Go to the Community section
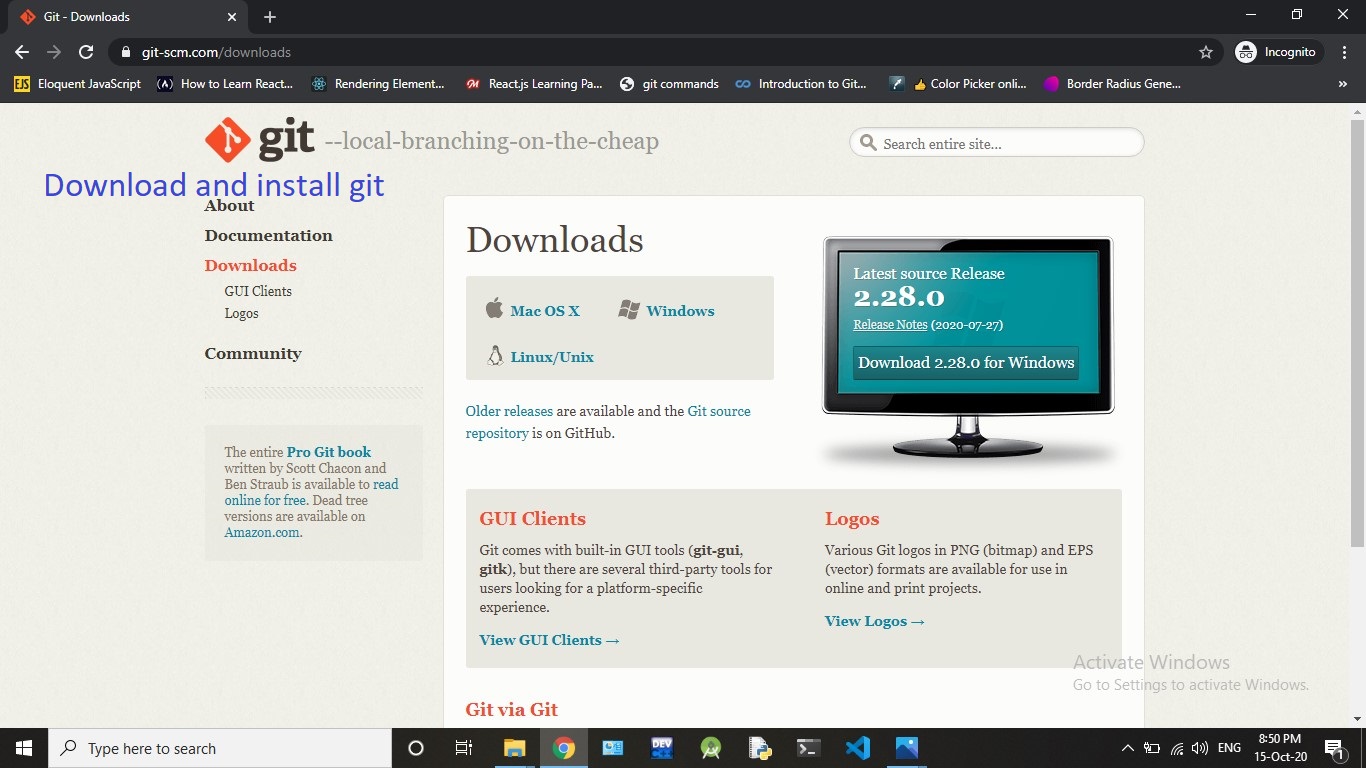 point(253,354)
